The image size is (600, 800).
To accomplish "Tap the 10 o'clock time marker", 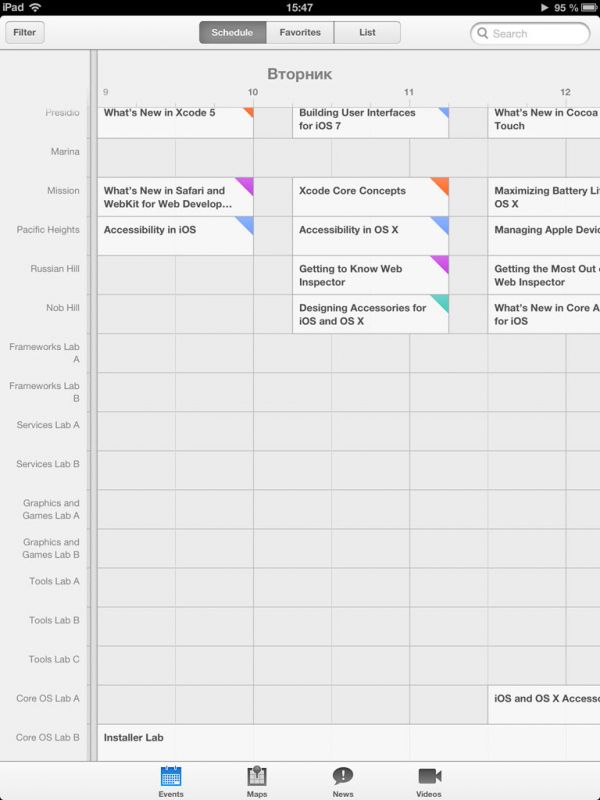I will 253,92.
